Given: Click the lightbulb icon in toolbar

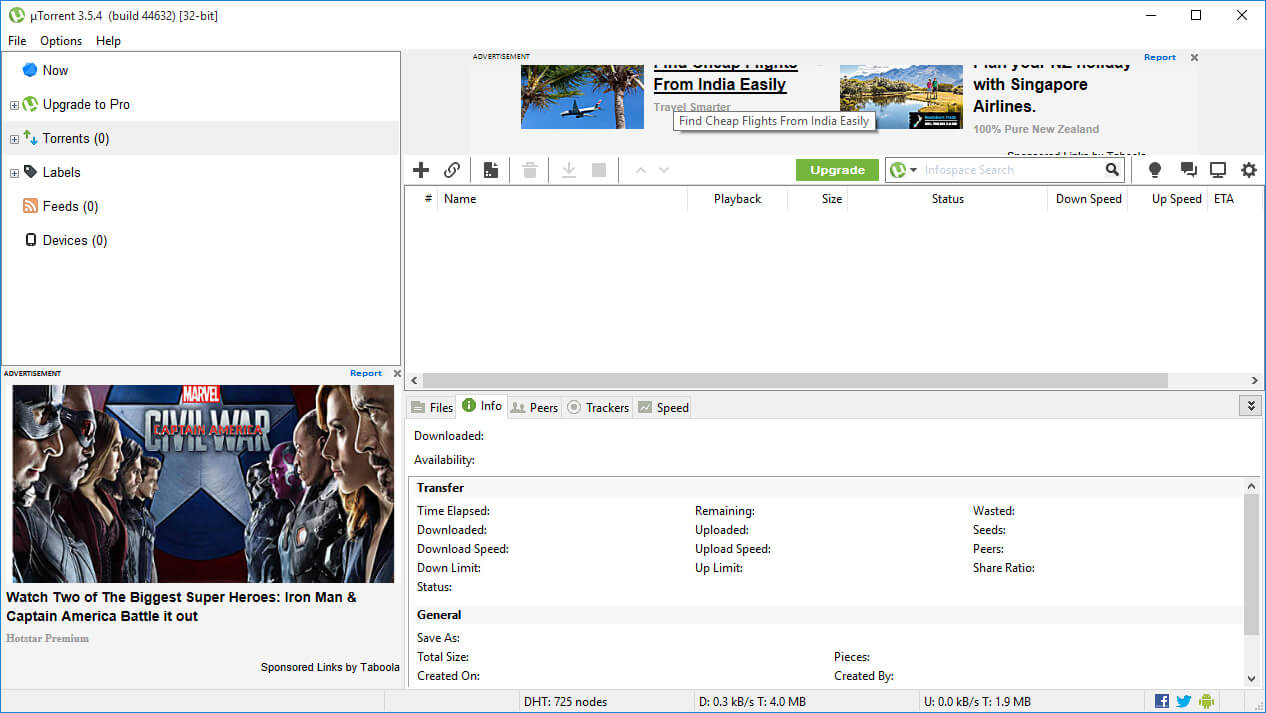Looking at the screenshot, I should coord(1155,170).
